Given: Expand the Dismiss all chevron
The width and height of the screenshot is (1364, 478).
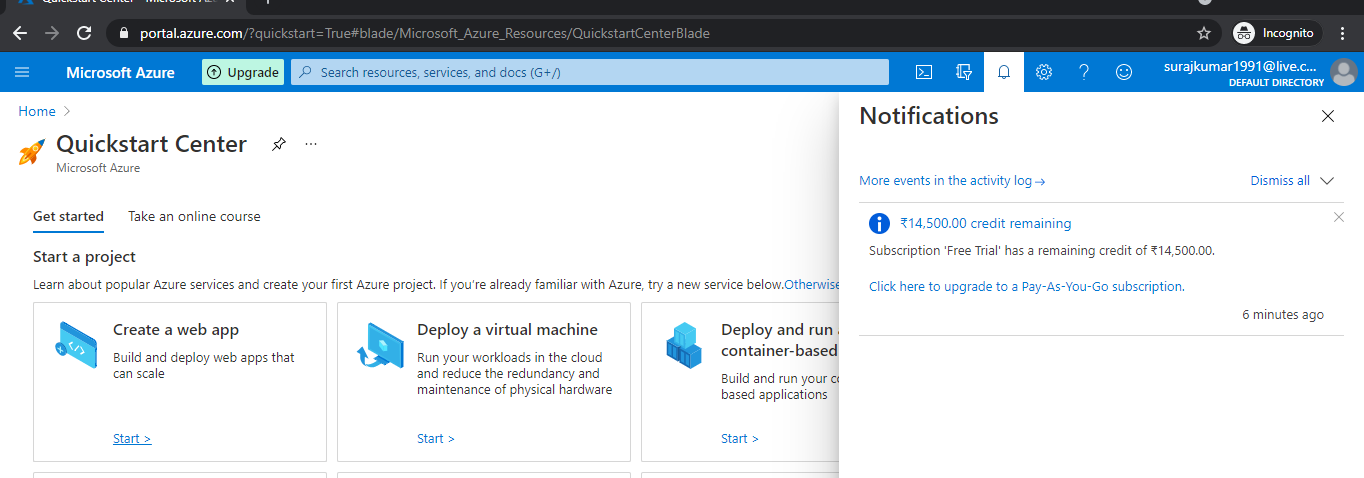Looking at the screenshot, I should pos(1327,181).
